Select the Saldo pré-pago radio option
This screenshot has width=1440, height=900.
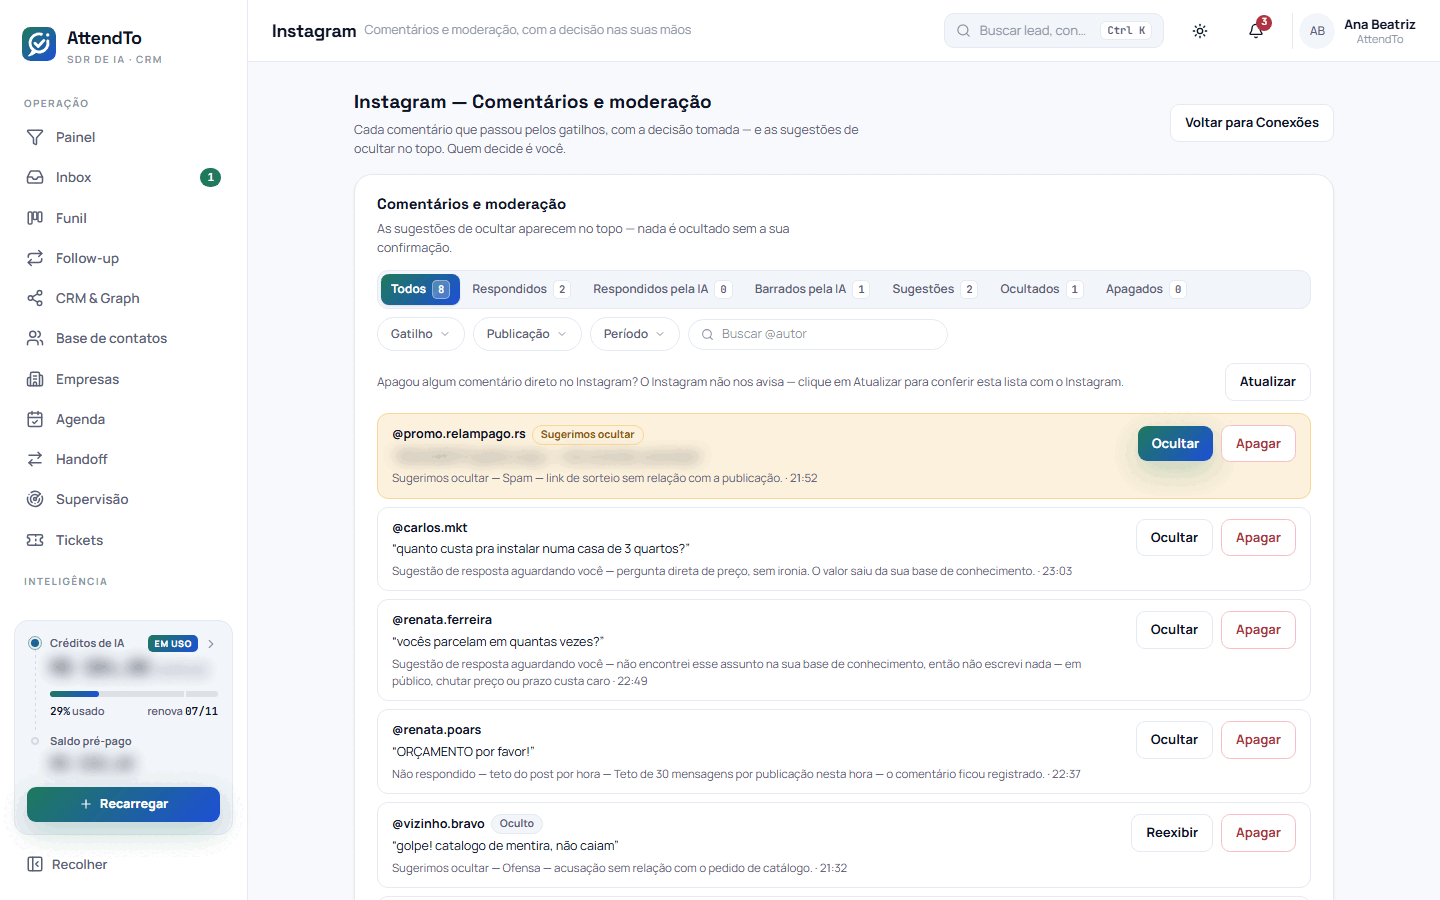pos(35,741)
